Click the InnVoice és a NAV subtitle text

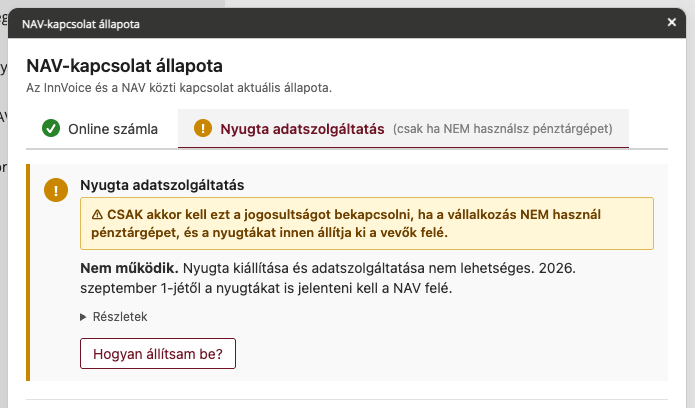click(179, 88)
